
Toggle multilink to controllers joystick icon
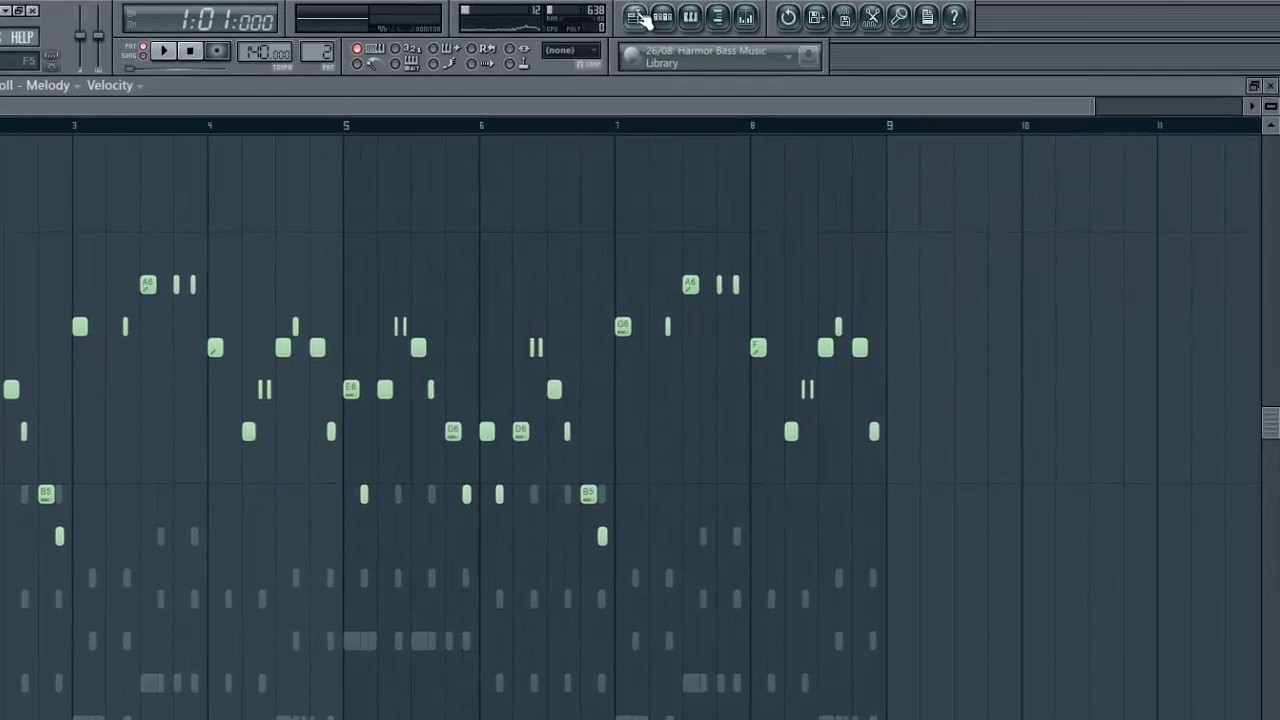(518, 63)
